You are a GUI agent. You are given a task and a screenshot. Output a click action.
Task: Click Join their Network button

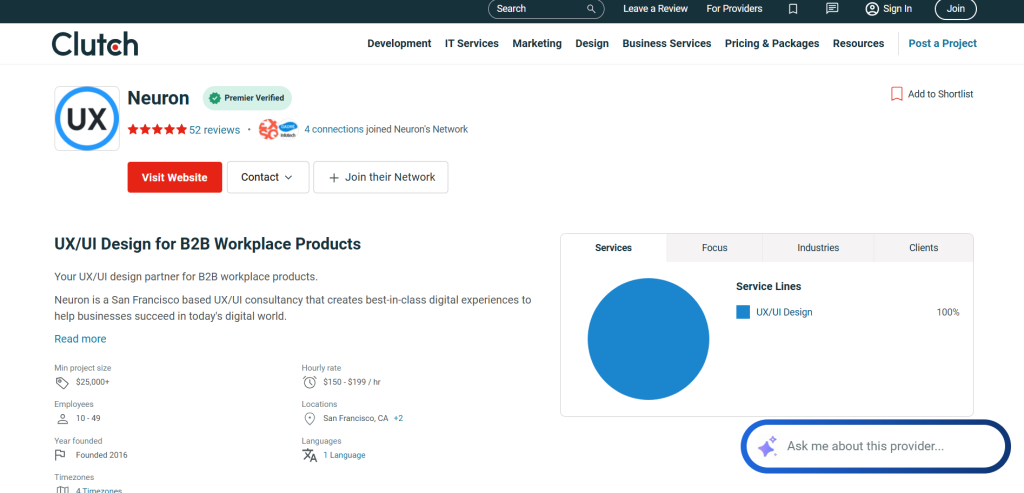[x=381, y=177]
